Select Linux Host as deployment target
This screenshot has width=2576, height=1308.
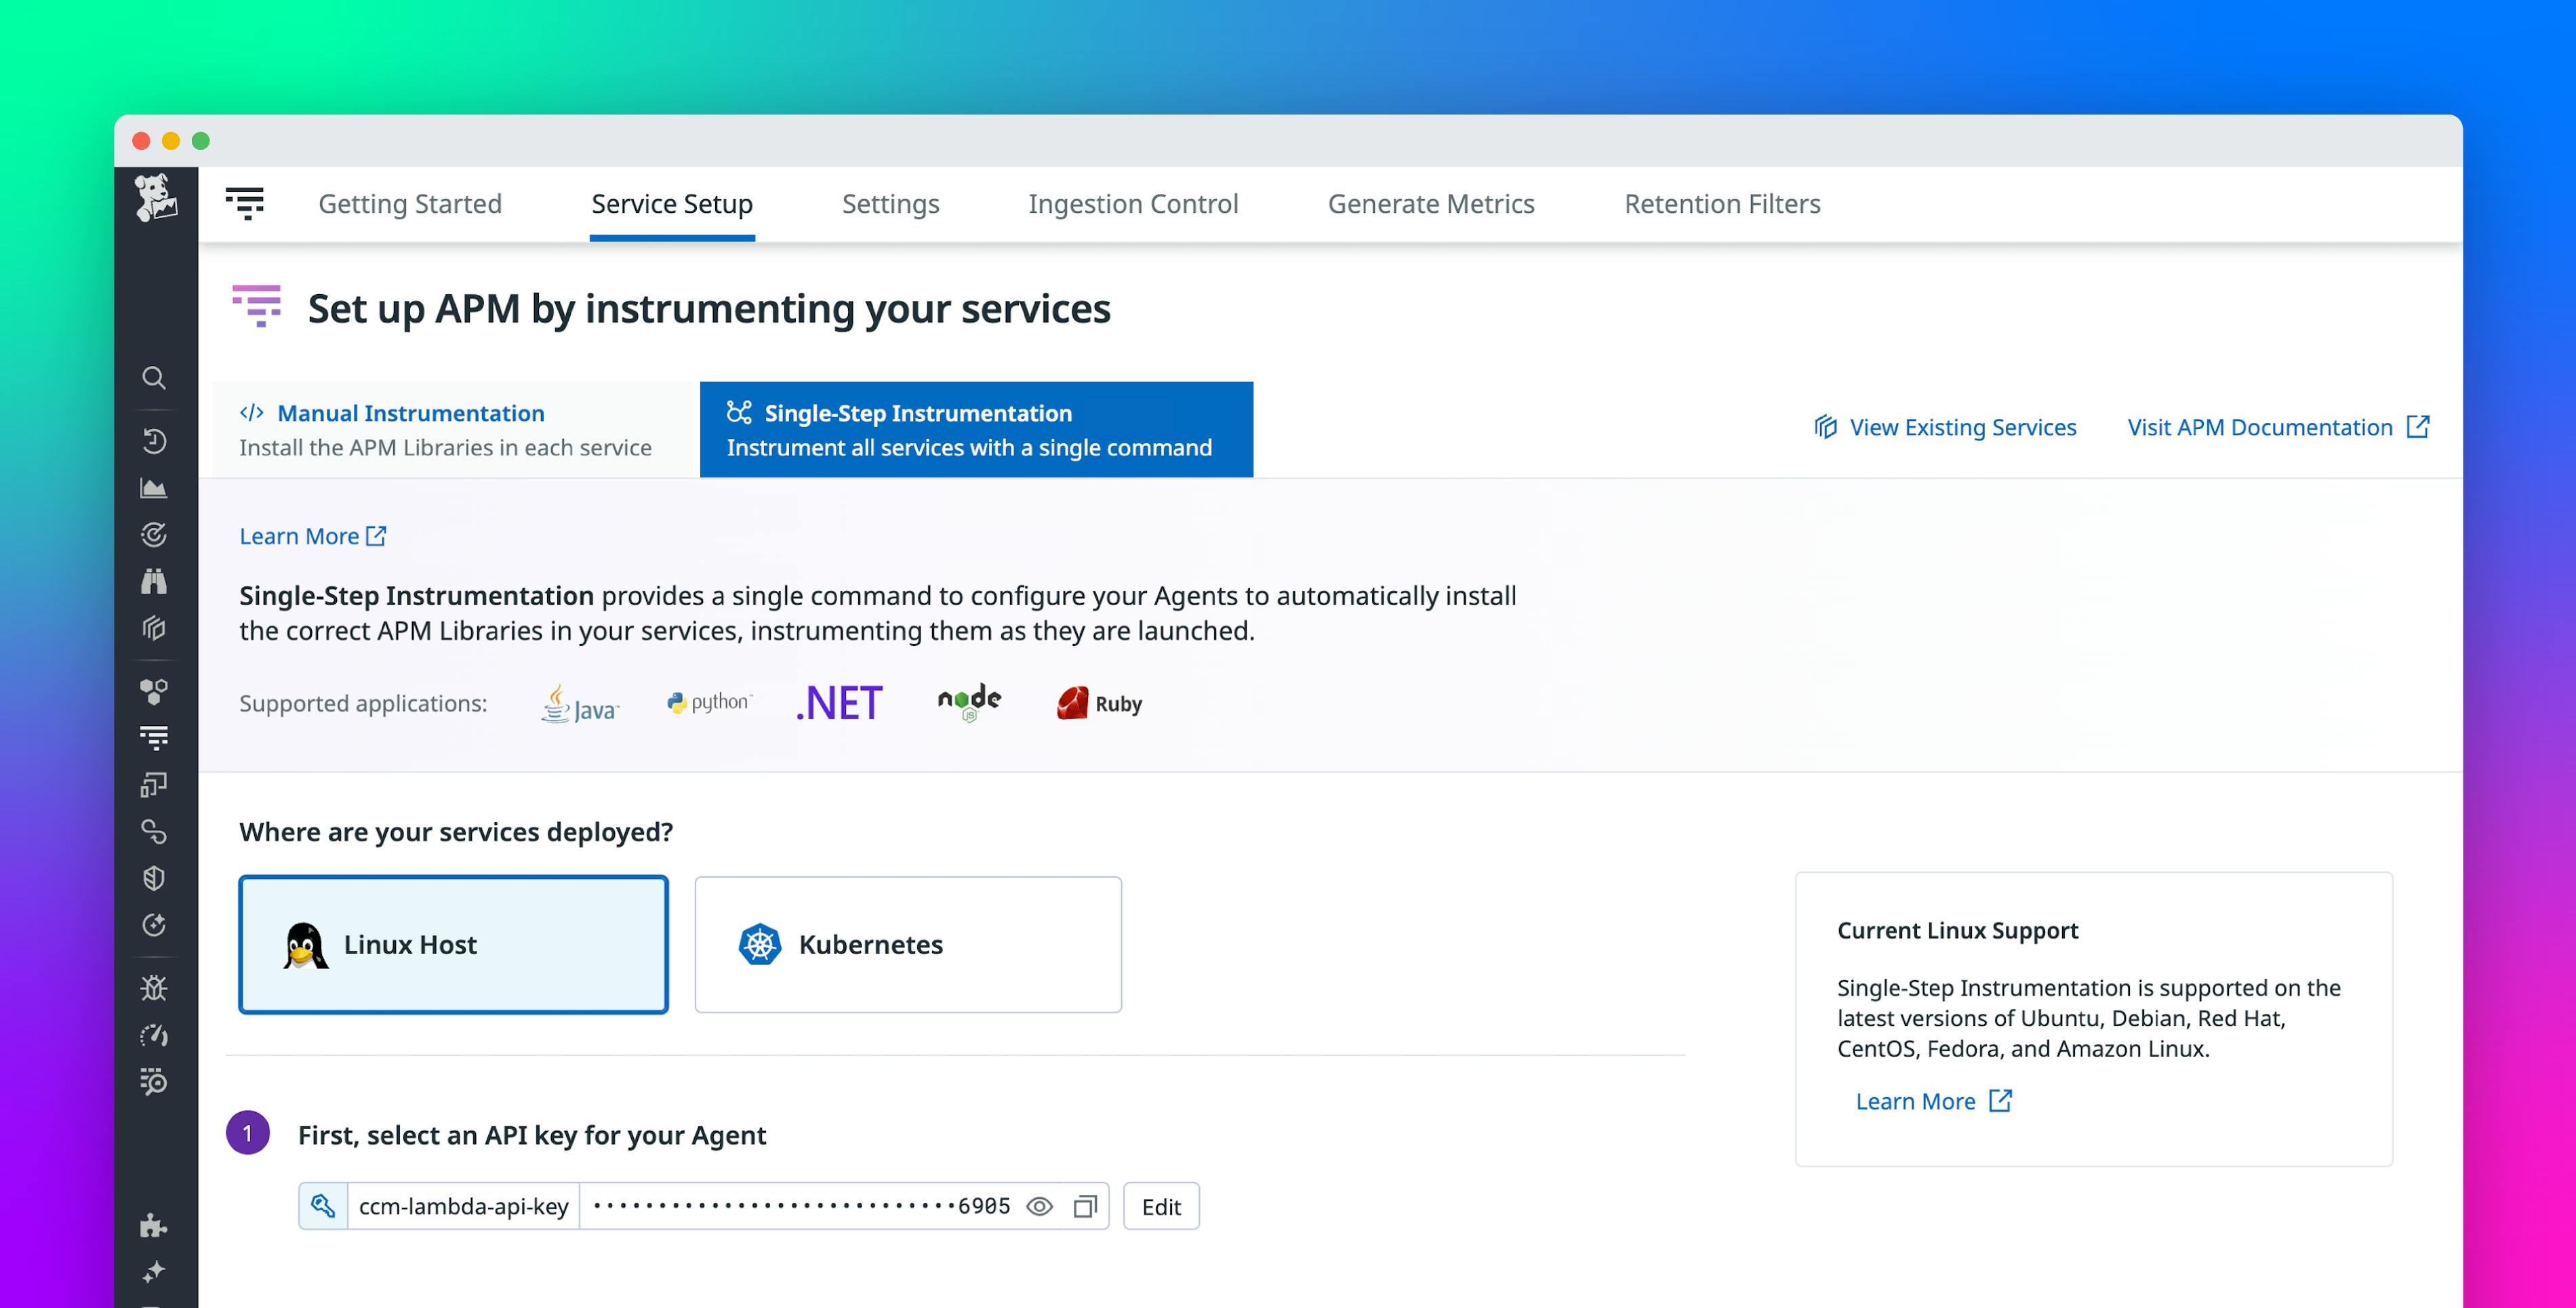tap(452, 944)
